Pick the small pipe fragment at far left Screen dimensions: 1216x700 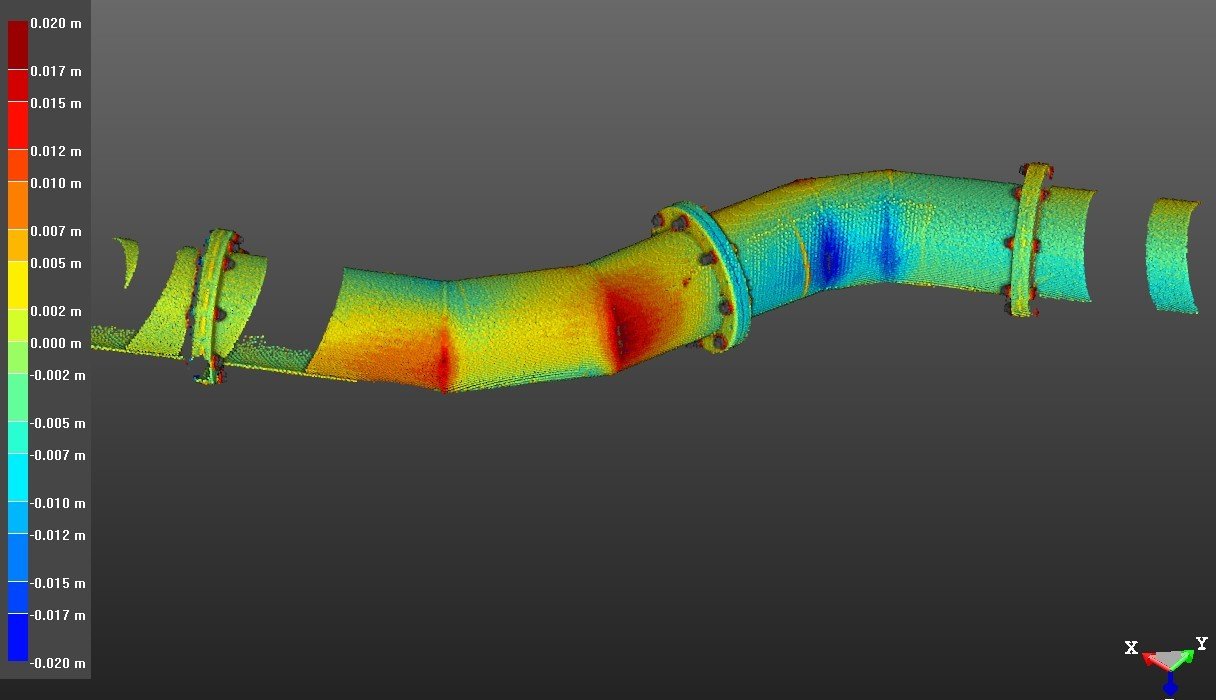[x=126, y=261]
